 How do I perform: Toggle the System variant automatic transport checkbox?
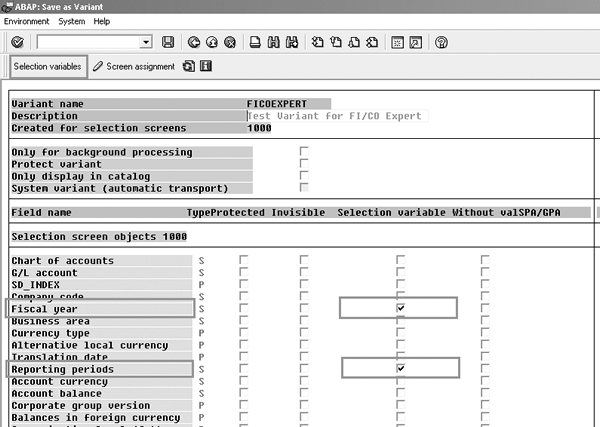click(x=304, y=187)
